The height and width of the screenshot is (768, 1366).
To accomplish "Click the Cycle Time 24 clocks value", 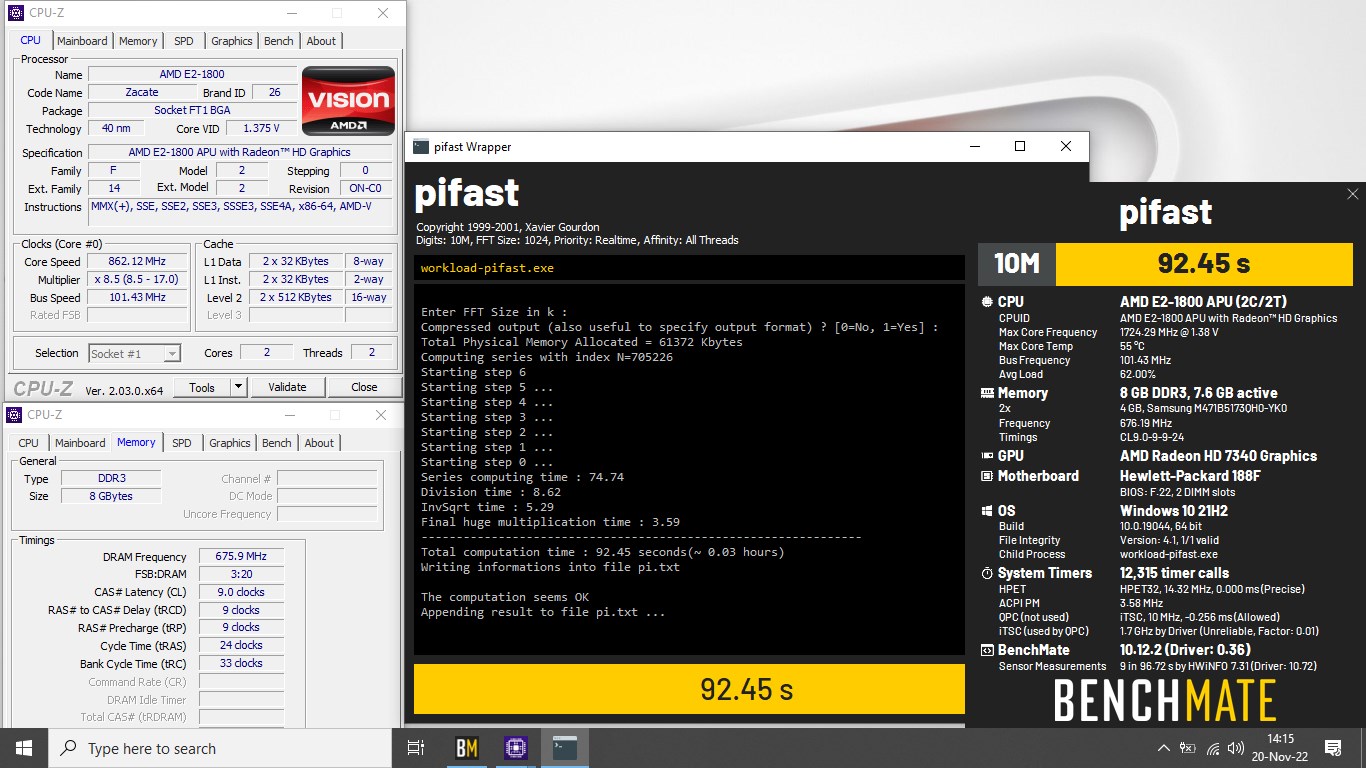I will 241,645.
